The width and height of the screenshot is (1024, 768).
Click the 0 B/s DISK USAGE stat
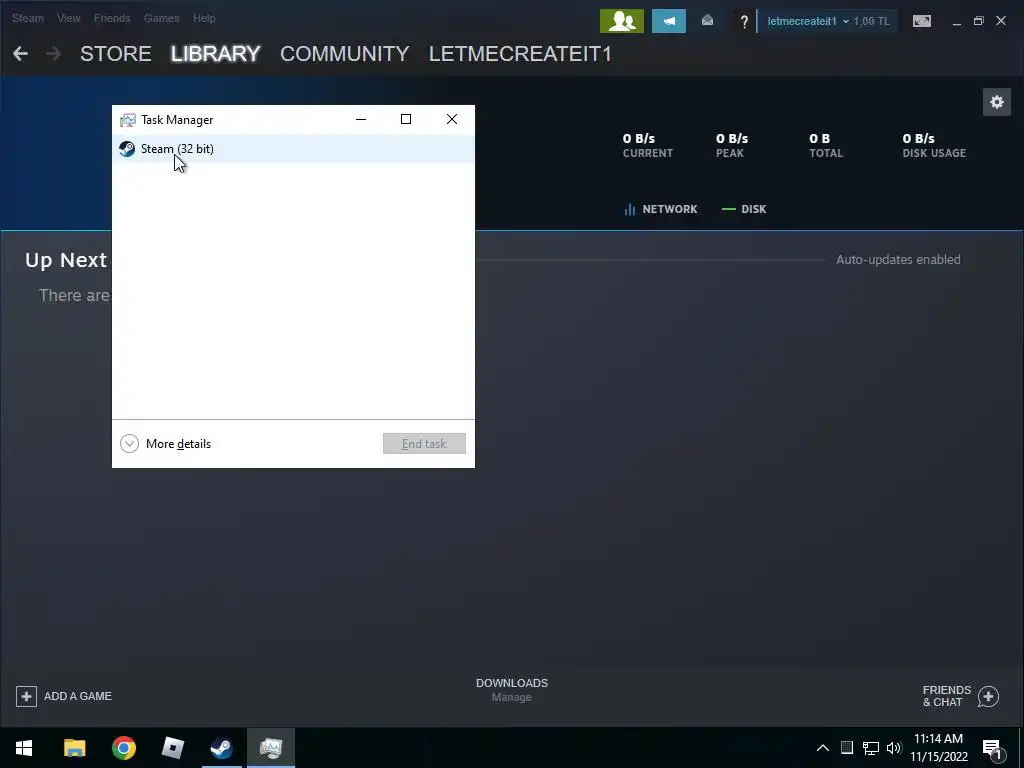tap(934, 145)
